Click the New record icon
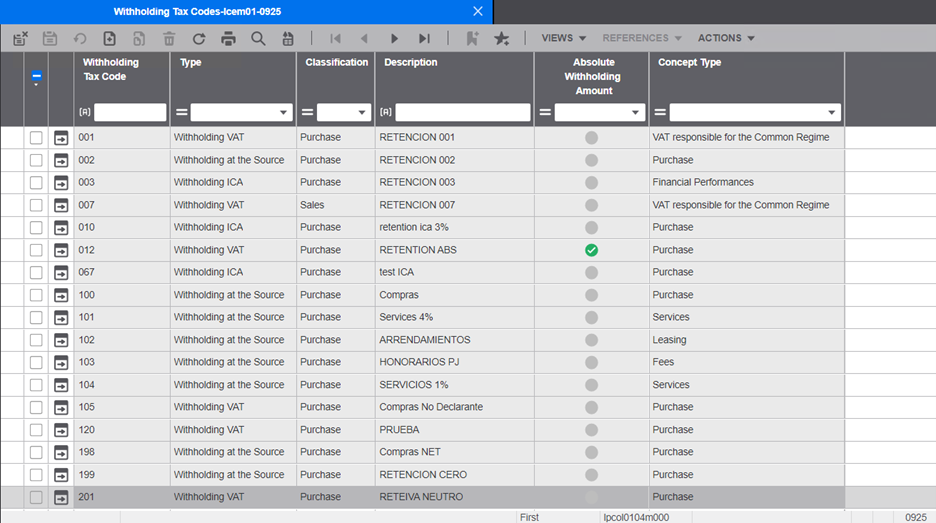This screenshot has height=523, width=936. tap(110, 38)
